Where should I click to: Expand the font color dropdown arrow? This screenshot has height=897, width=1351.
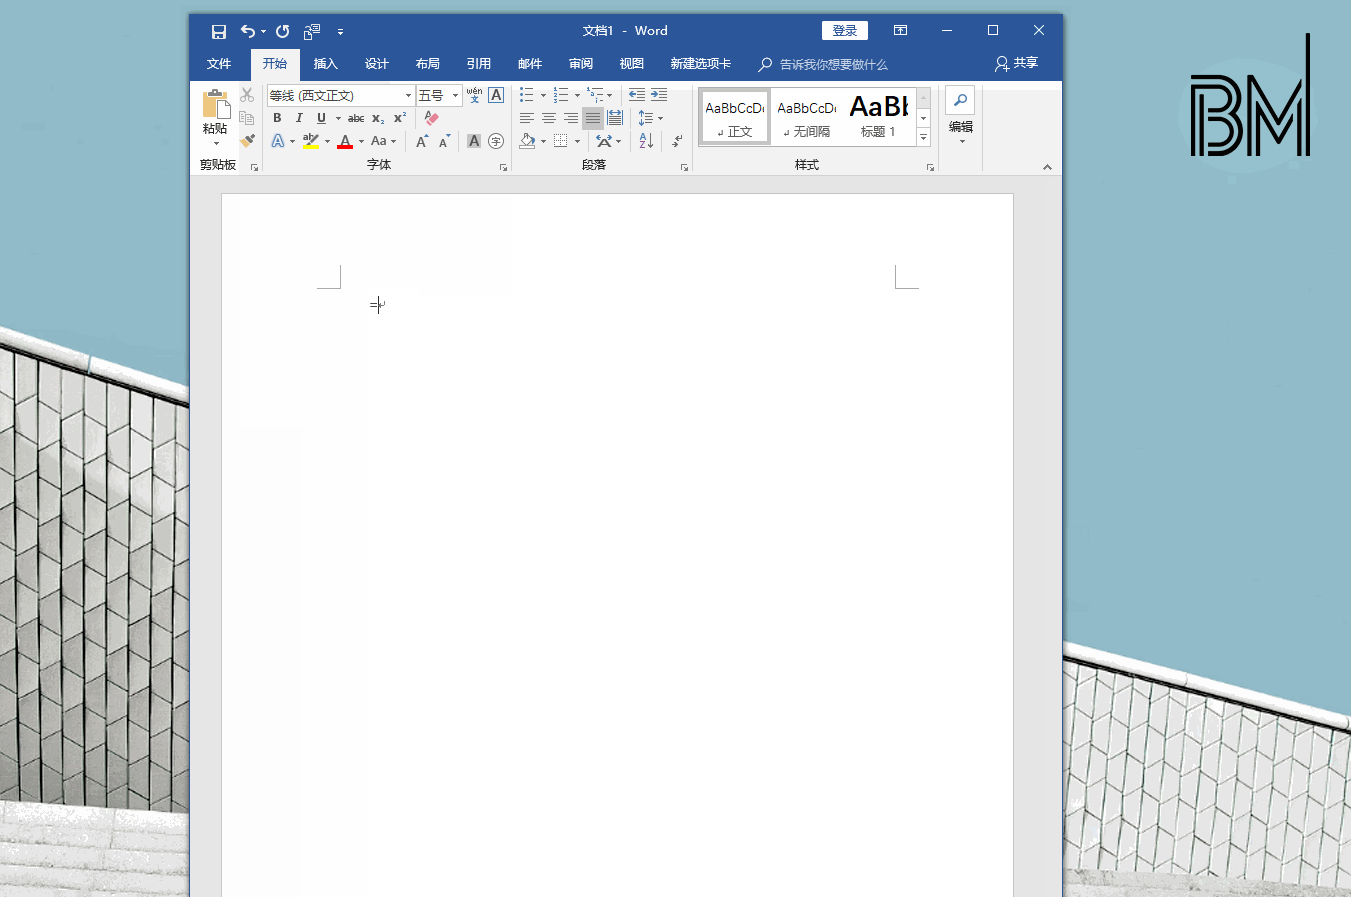pyautogui.click(x=360, y=142)
